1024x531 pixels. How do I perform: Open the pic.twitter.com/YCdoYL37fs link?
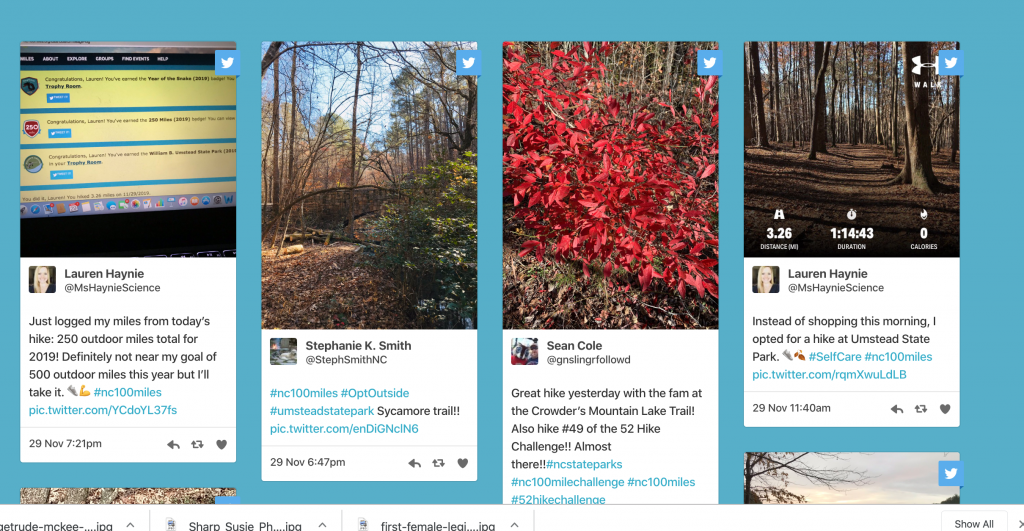tap(103, 410)
